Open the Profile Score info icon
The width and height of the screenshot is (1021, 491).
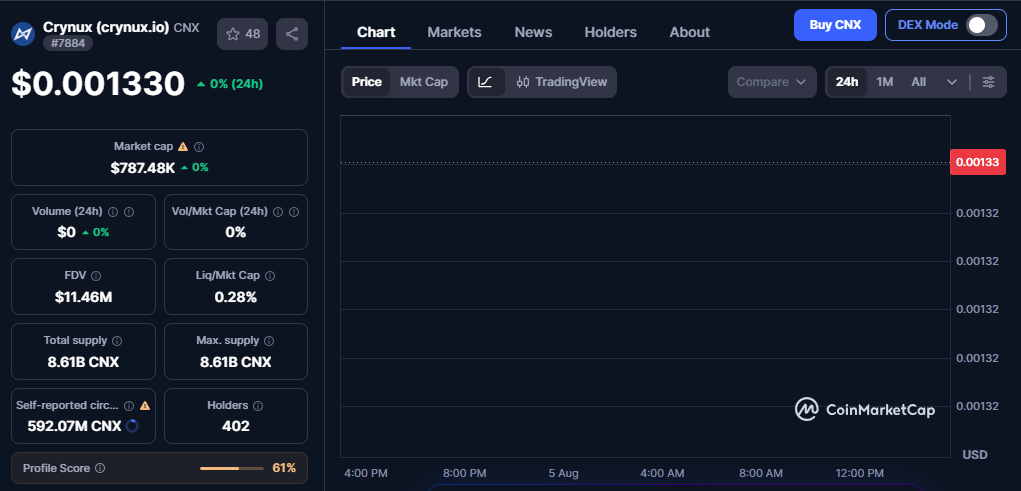pyautogui.click(x=100, y=468)
